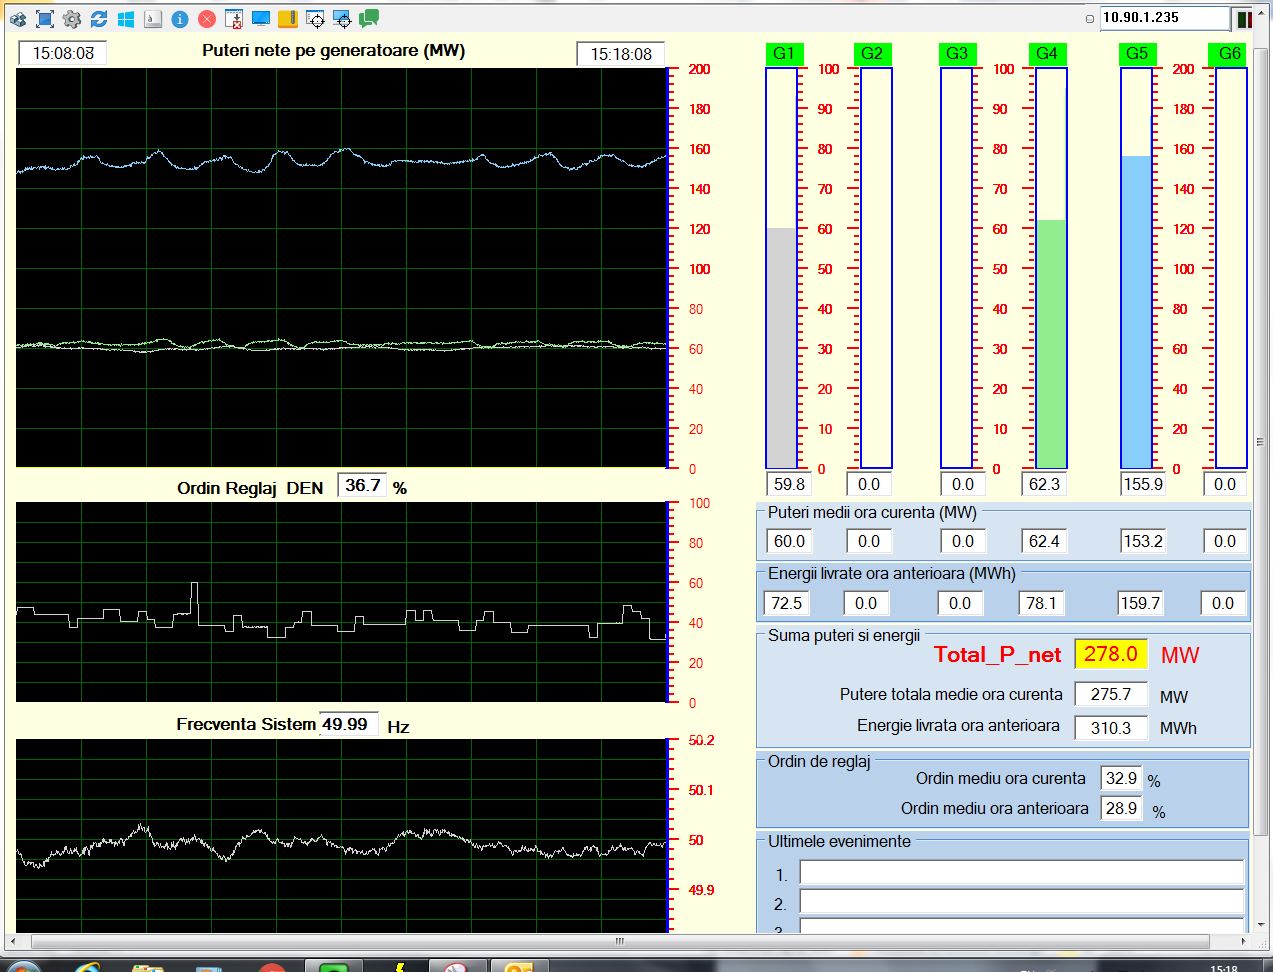Click the red X disconnect icon
This screenshot has width=1273, height=972.
(207, 19)
